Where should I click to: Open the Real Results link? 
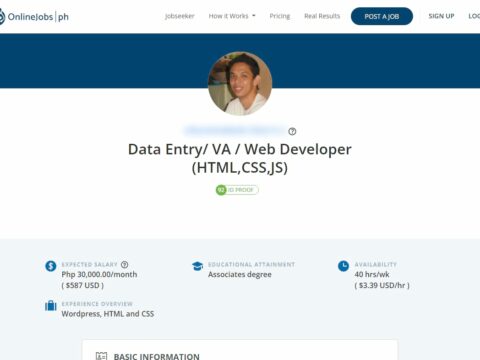[322, 16]
